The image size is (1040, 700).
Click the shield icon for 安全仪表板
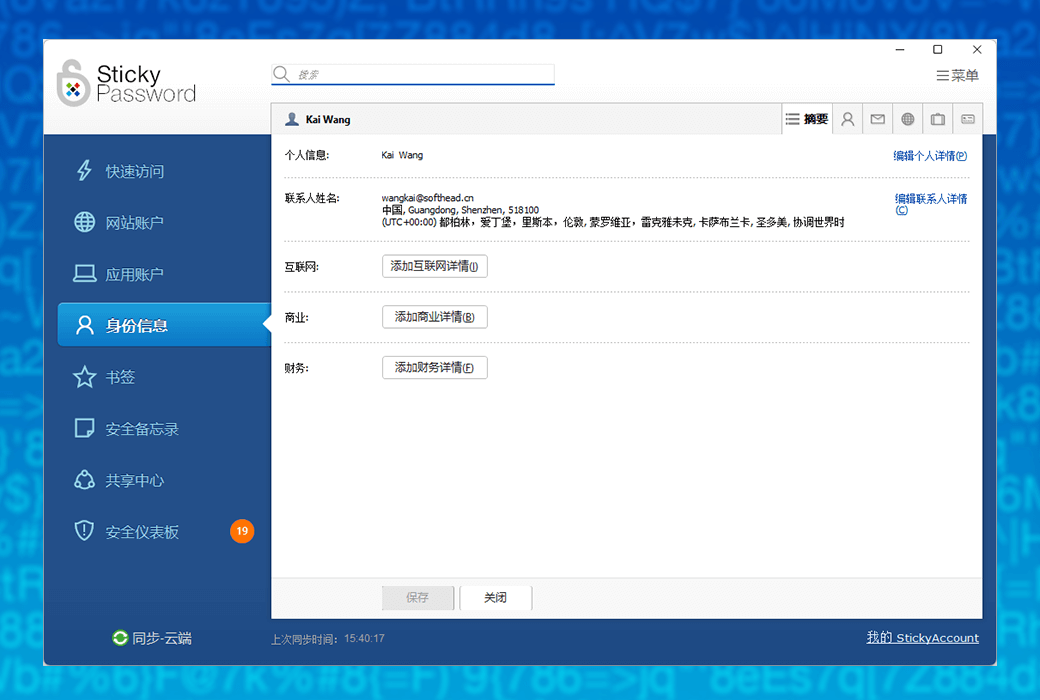tap(84, 531)
